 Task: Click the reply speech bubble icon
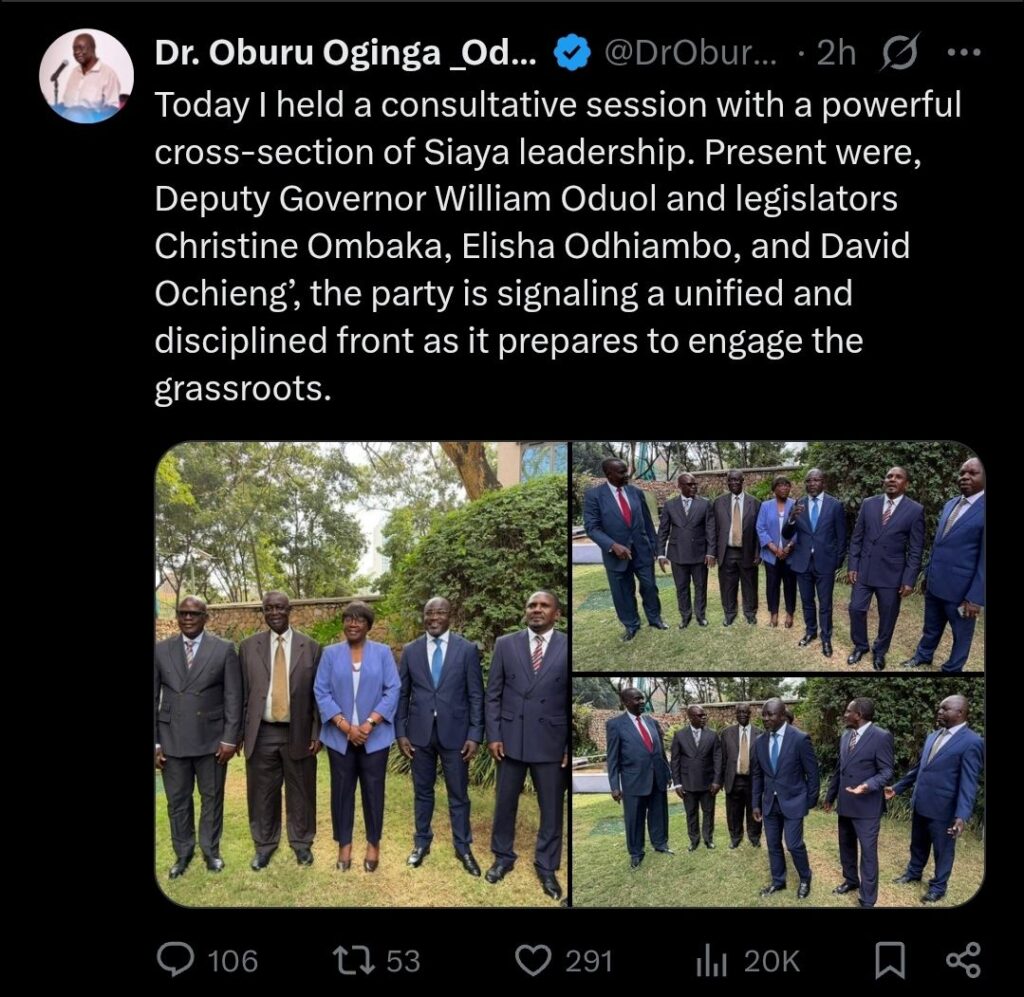[x=175, y=961]
